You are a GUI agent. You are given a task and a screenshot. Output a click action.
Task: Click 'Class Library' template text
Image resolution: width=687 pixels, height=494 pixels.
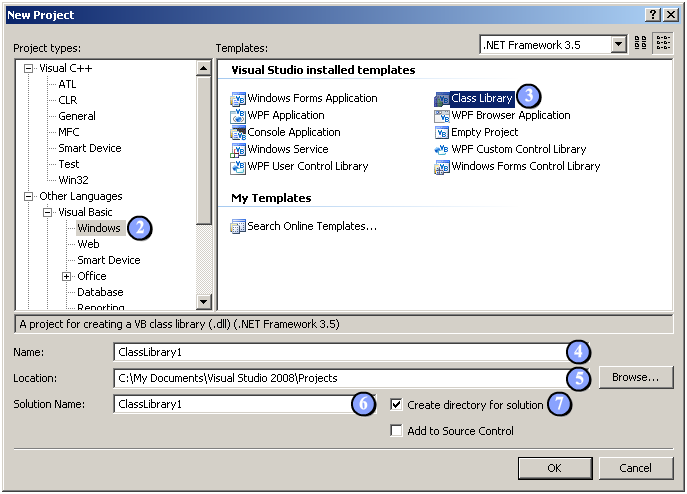coord(482,98)
